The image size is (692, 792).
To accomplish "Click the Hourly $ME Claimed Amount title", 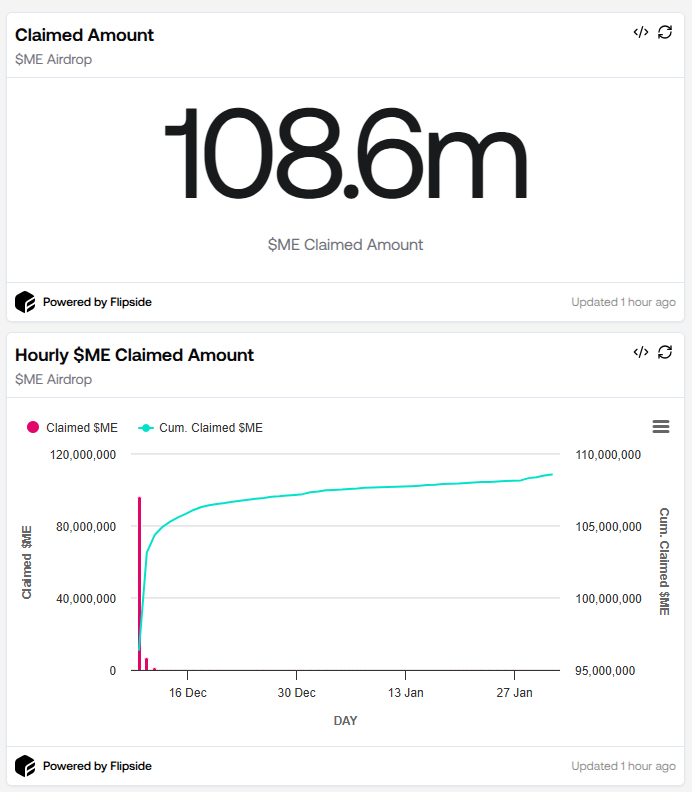I will tap(135, 355).
